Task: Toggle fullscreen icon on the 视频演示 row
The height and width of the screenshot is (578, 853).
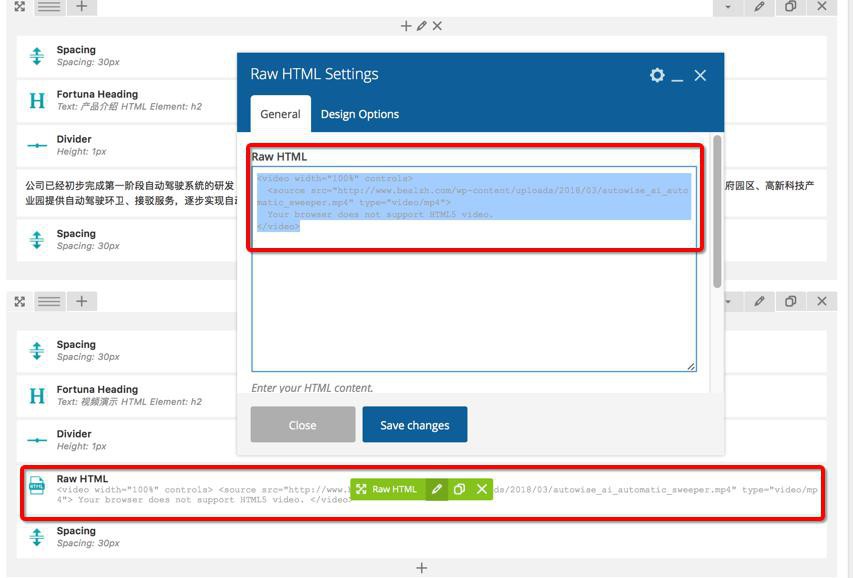Action: point(20,302)
